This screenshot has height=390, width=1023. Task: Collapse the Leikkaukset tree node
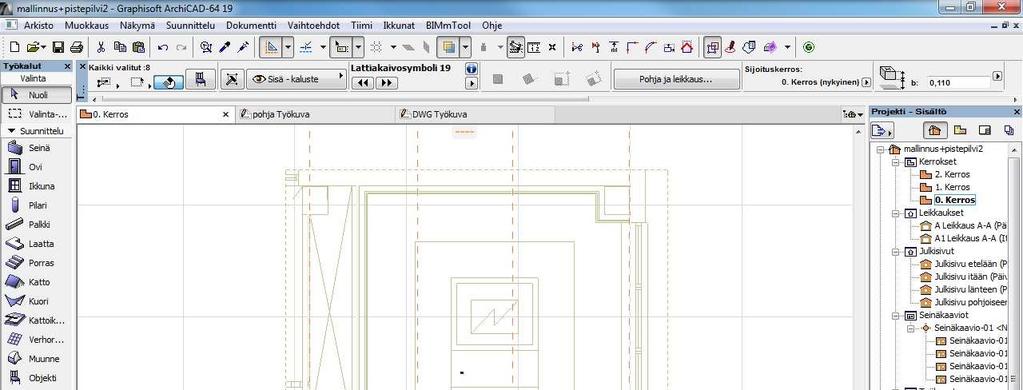[x=896, y=213]
